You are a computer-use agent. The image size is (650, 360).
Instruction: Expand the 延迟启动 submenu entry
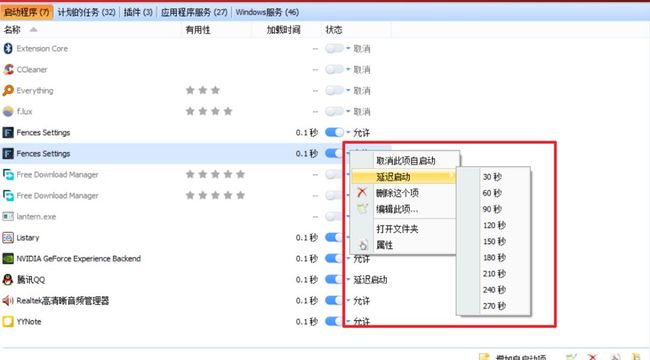click(x=403, y=177)
